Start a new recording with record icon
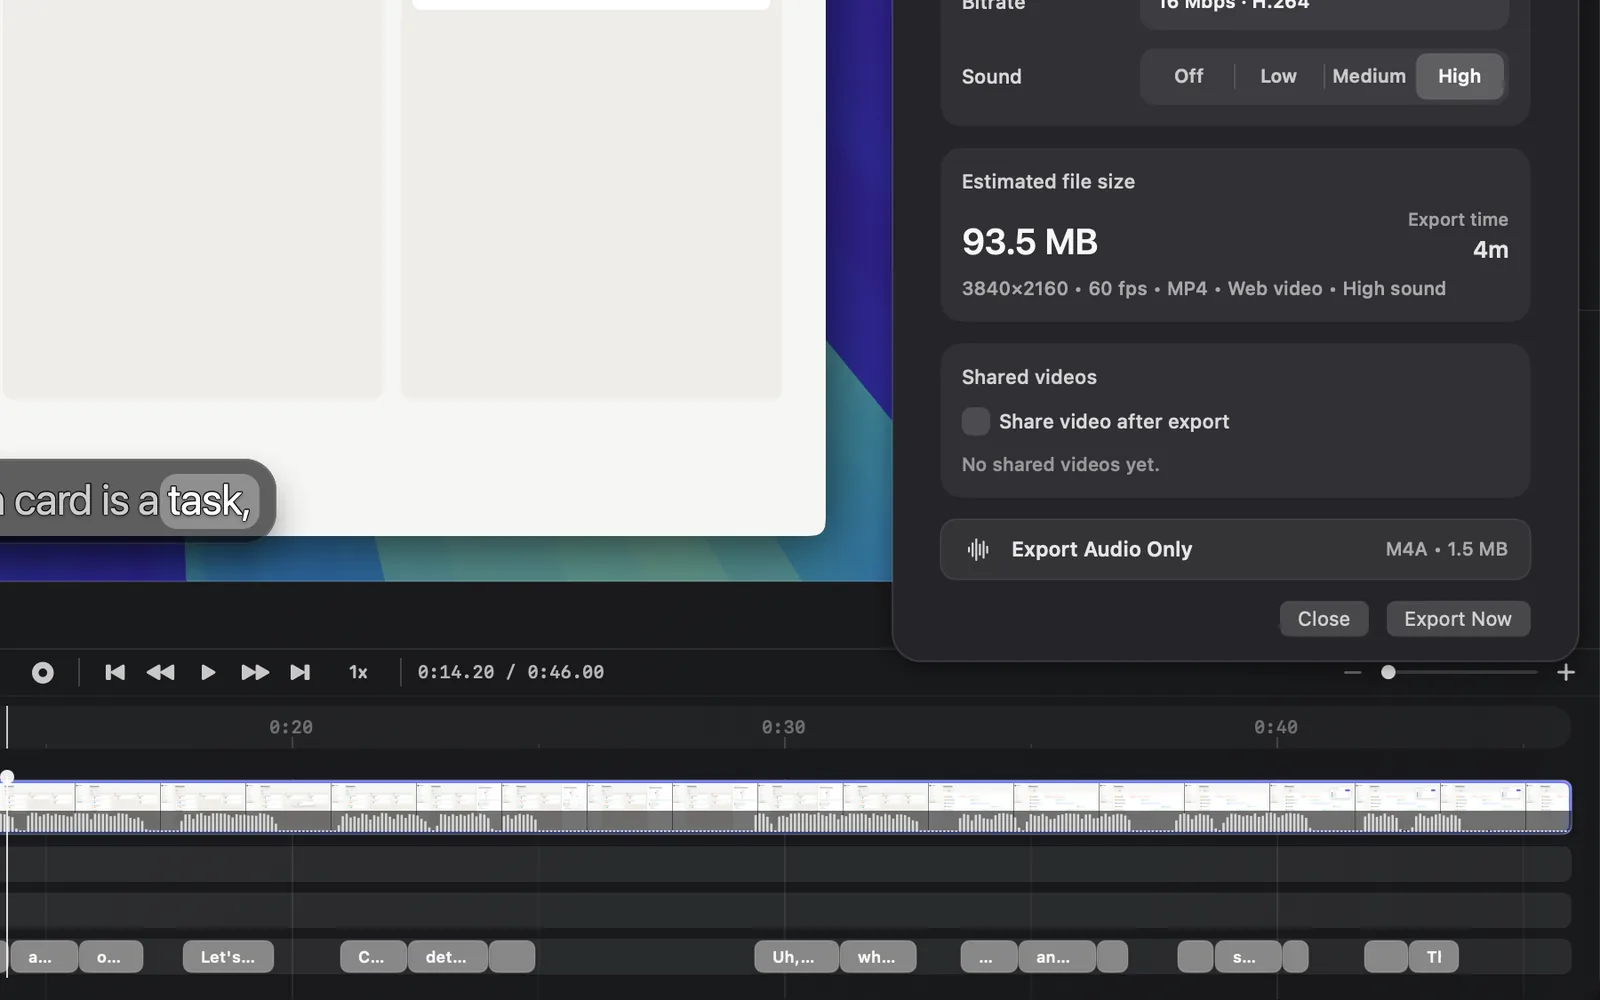 pyautogui.click(x=43, y=673)
